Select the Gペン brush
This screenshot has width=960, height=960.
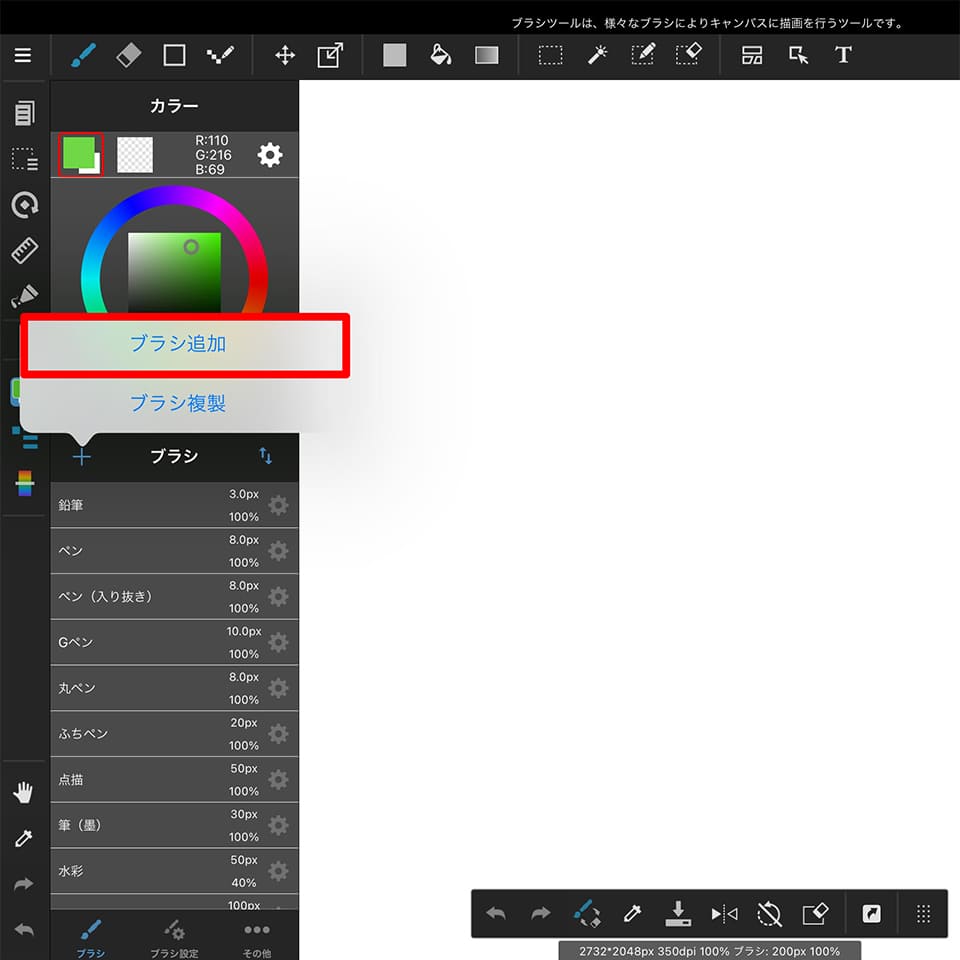[x=174, y=642]
